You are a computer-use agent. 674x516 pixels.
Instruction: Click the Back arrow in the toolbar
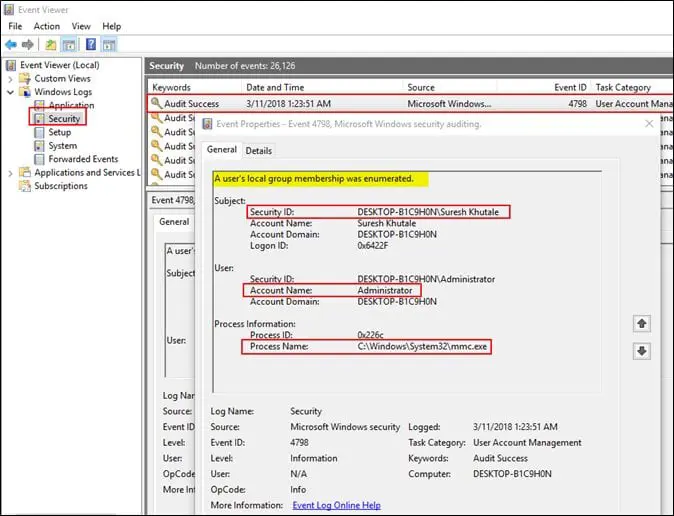coord(10,45)
